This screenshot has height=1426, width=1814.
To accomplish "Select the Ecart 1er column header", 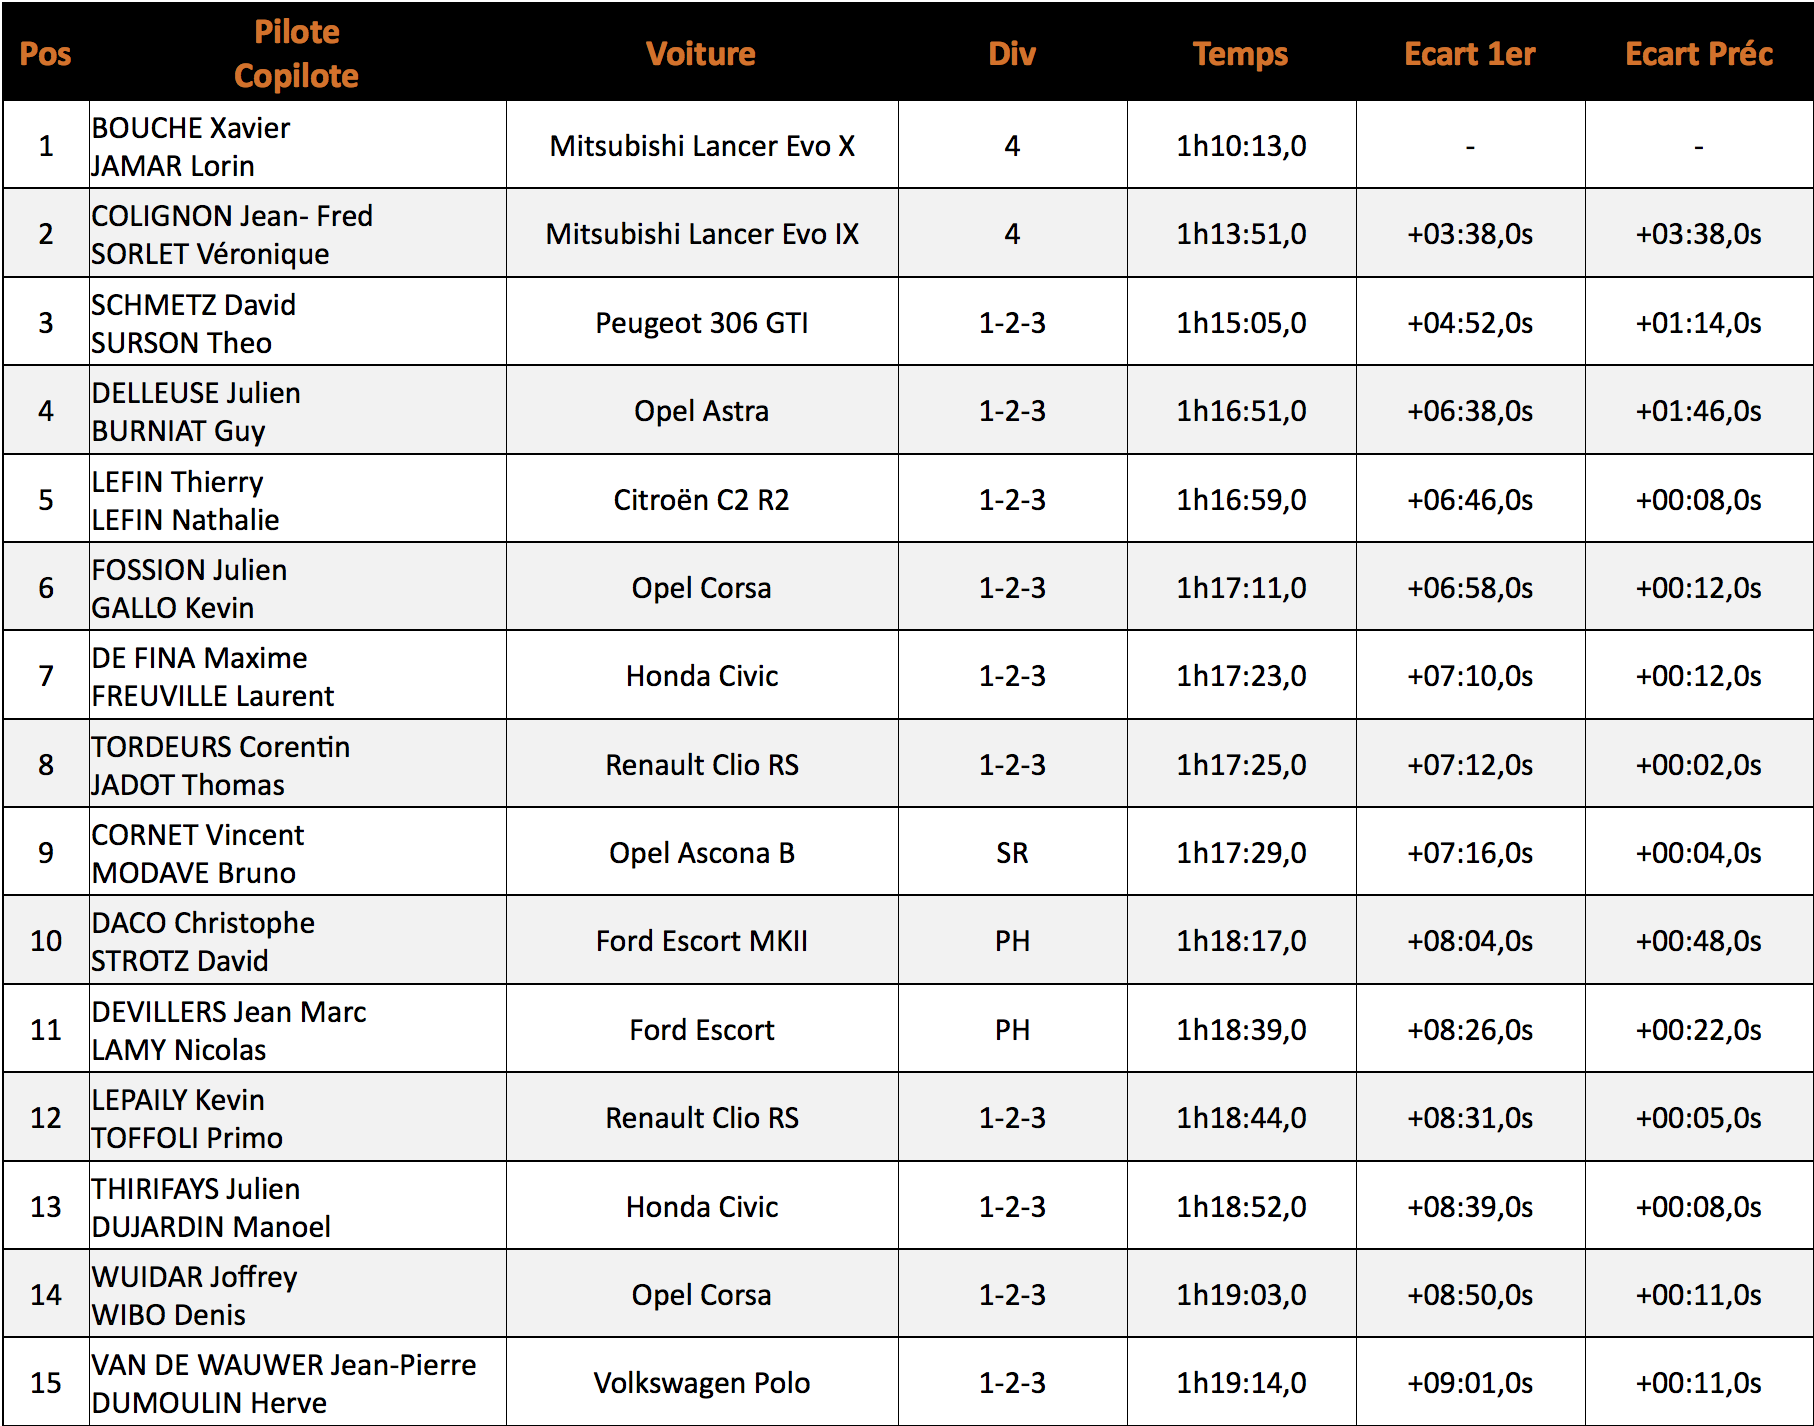I will 1470,53.
